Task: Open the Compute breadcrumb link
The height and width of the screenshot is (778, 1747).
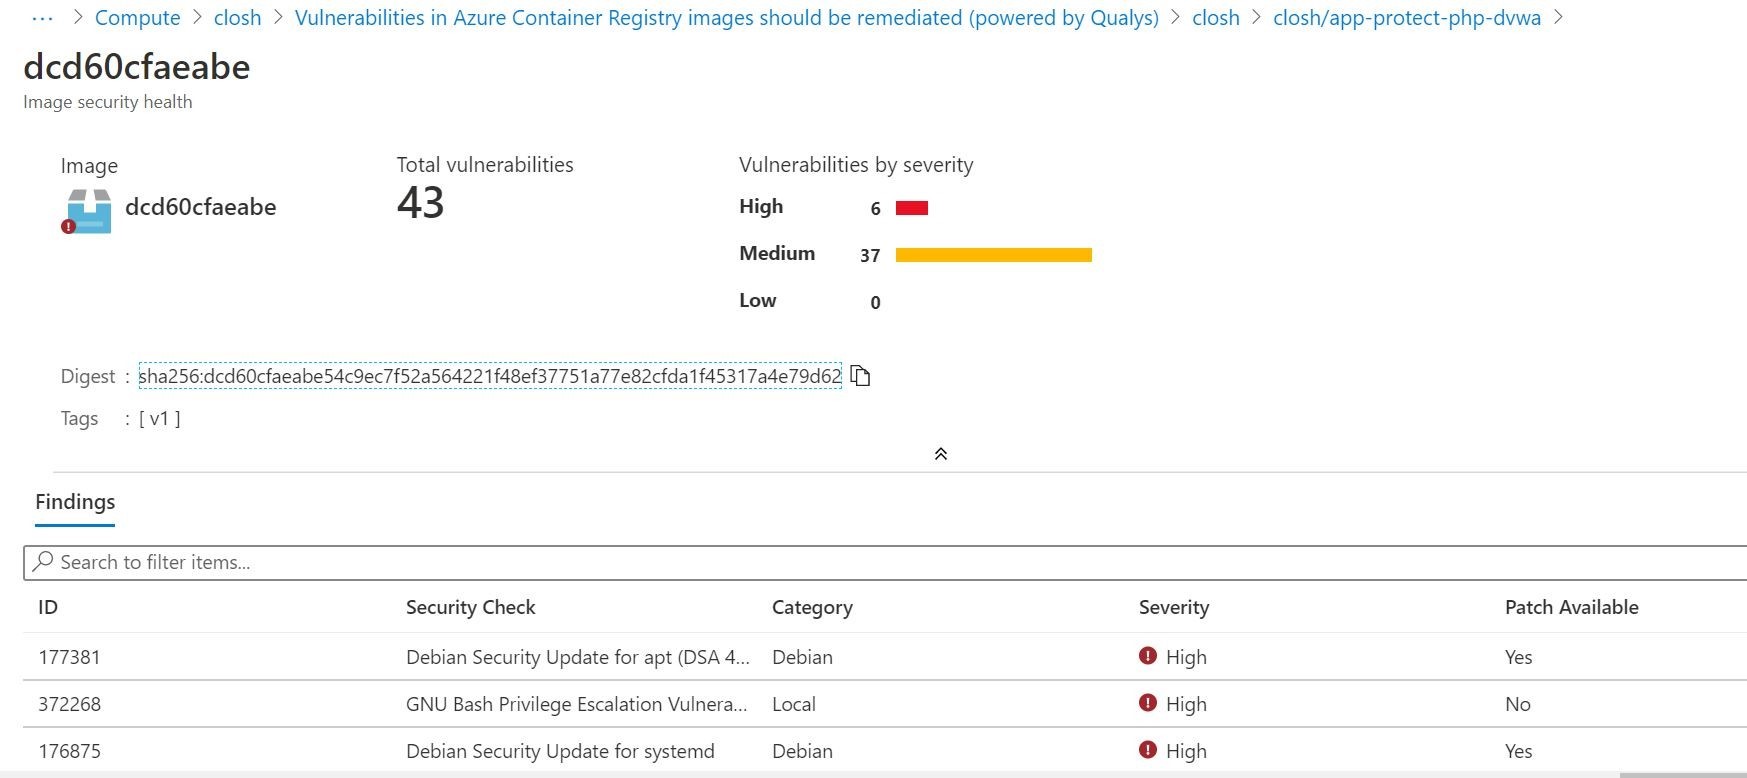Action: click(x=137, y=18)
